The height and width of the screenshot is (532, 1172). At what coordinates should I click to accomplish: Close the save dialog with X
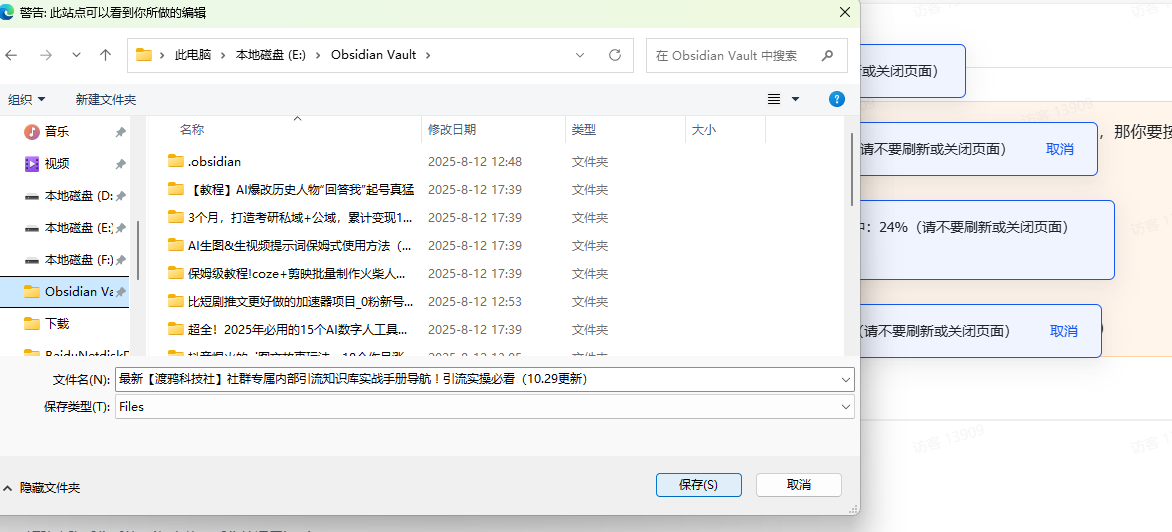pos(845,13)
